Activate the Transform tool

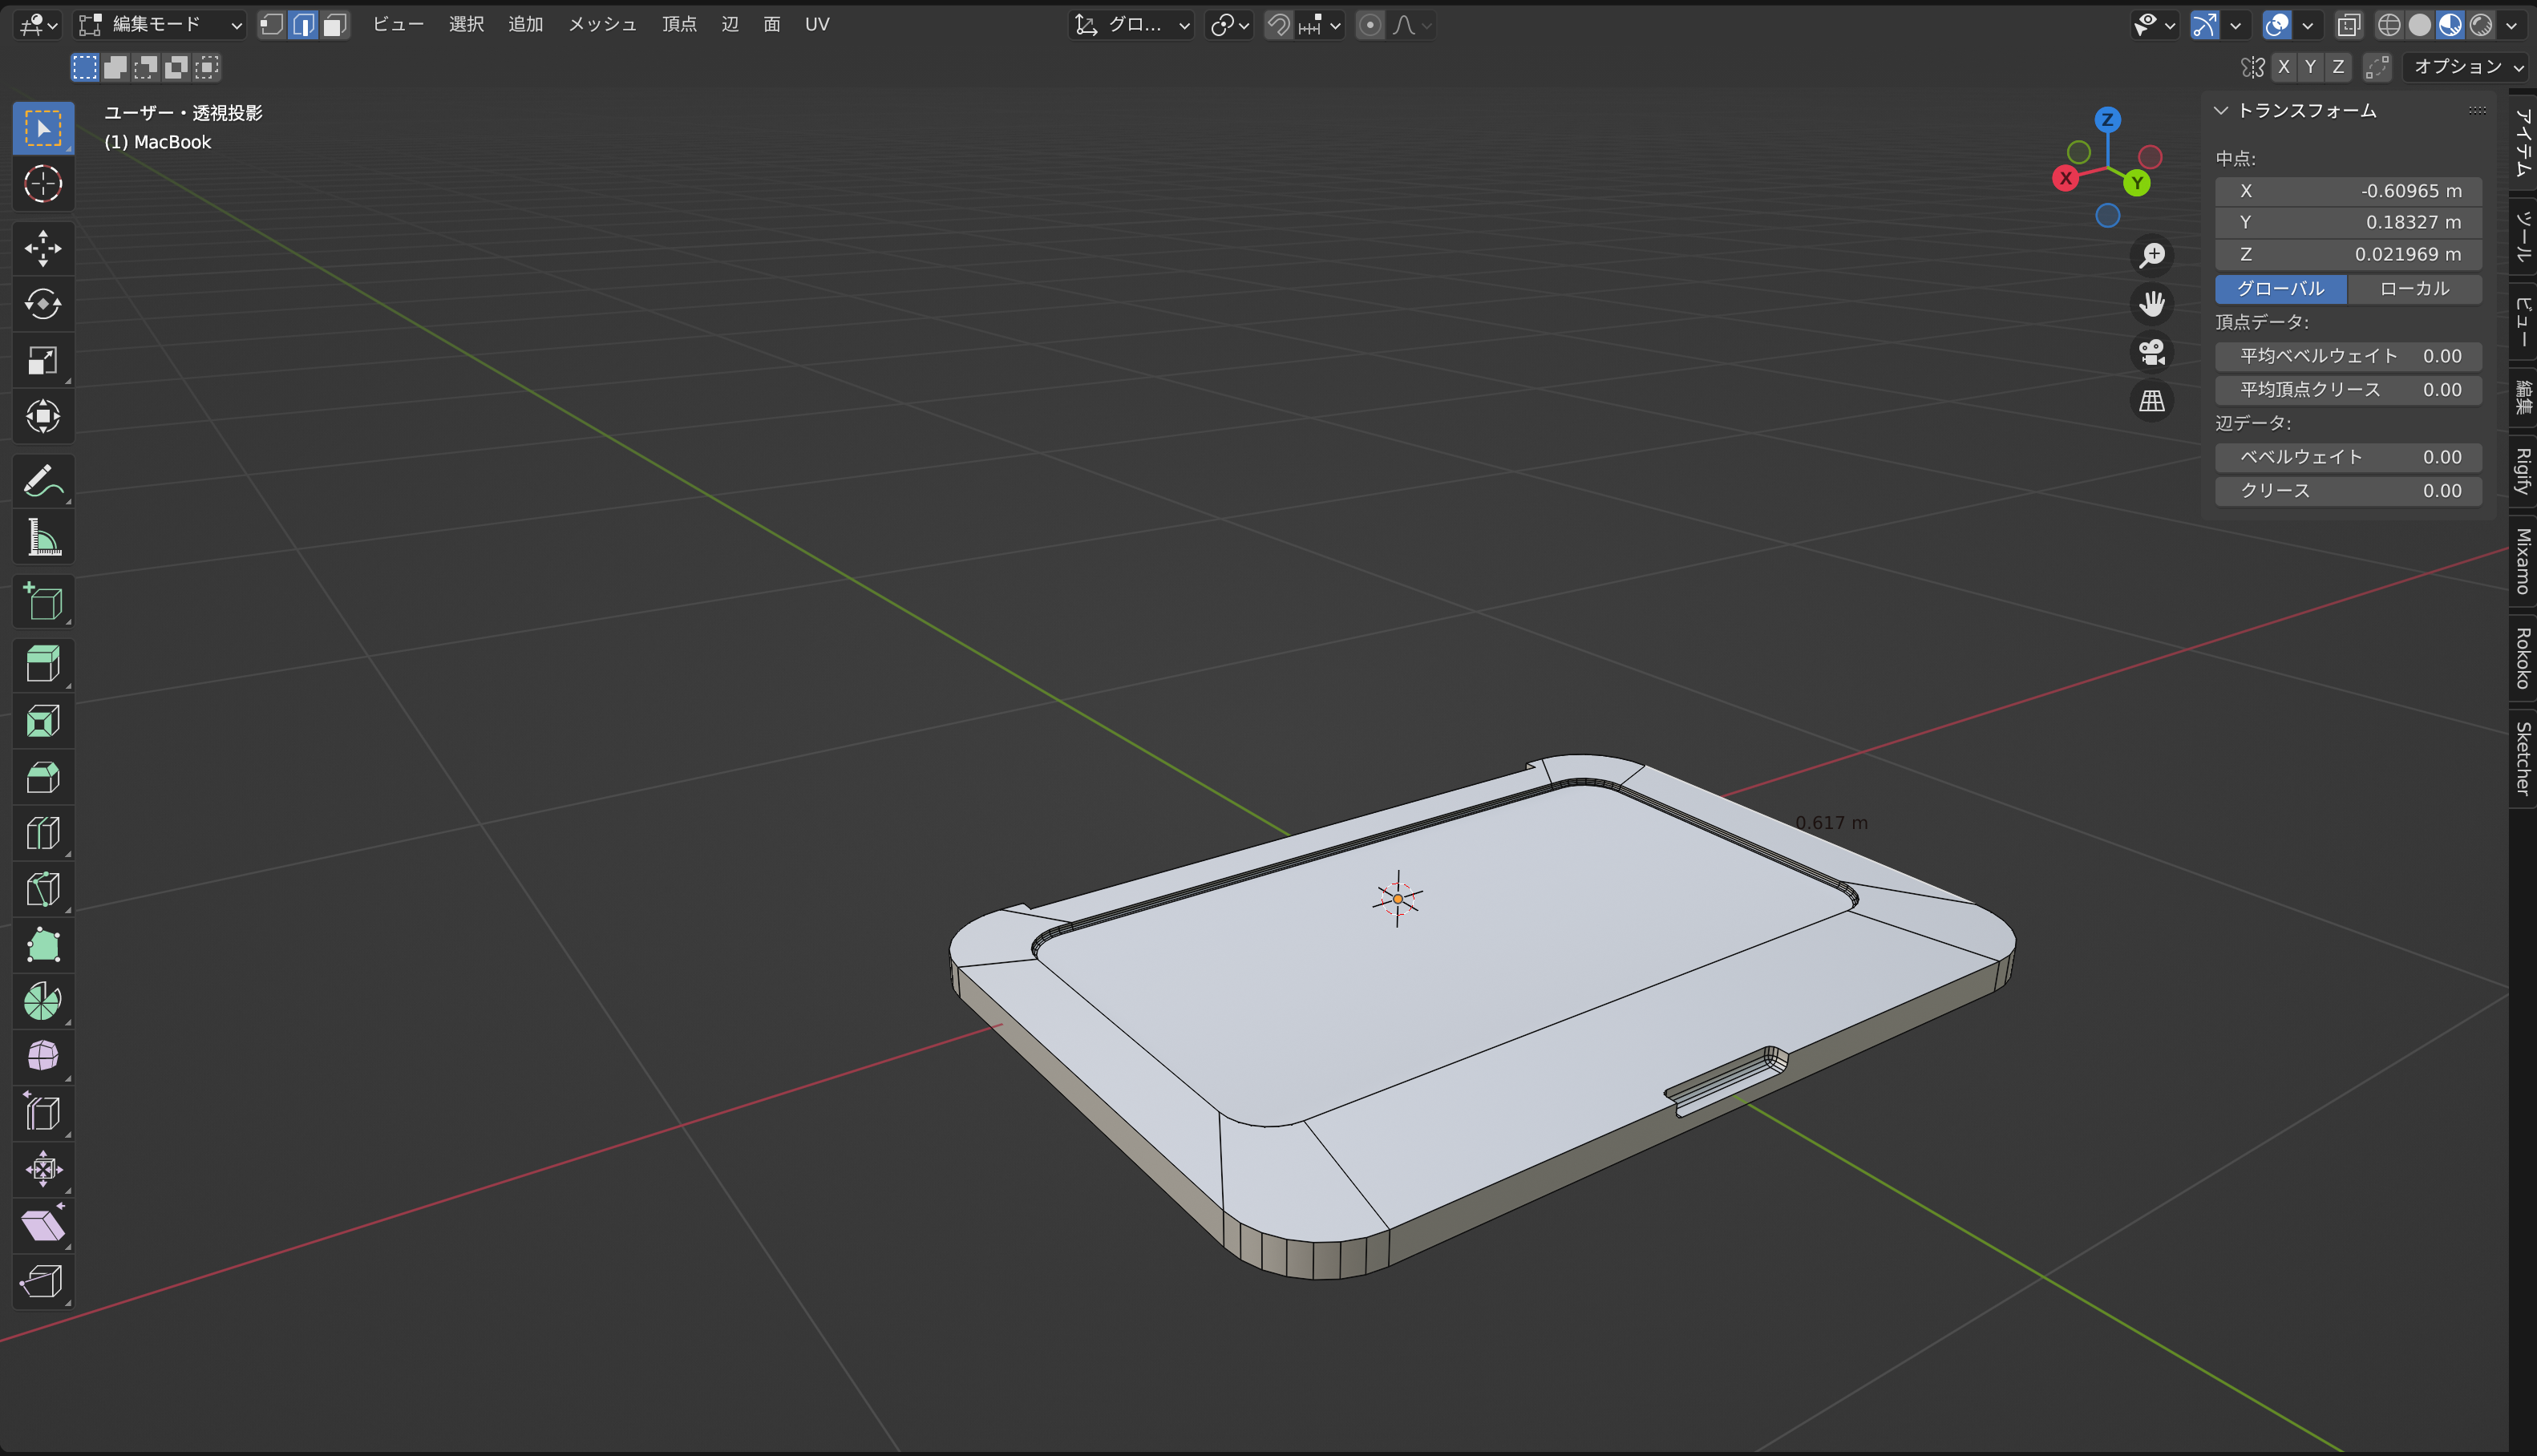click(x=43, y=416)
